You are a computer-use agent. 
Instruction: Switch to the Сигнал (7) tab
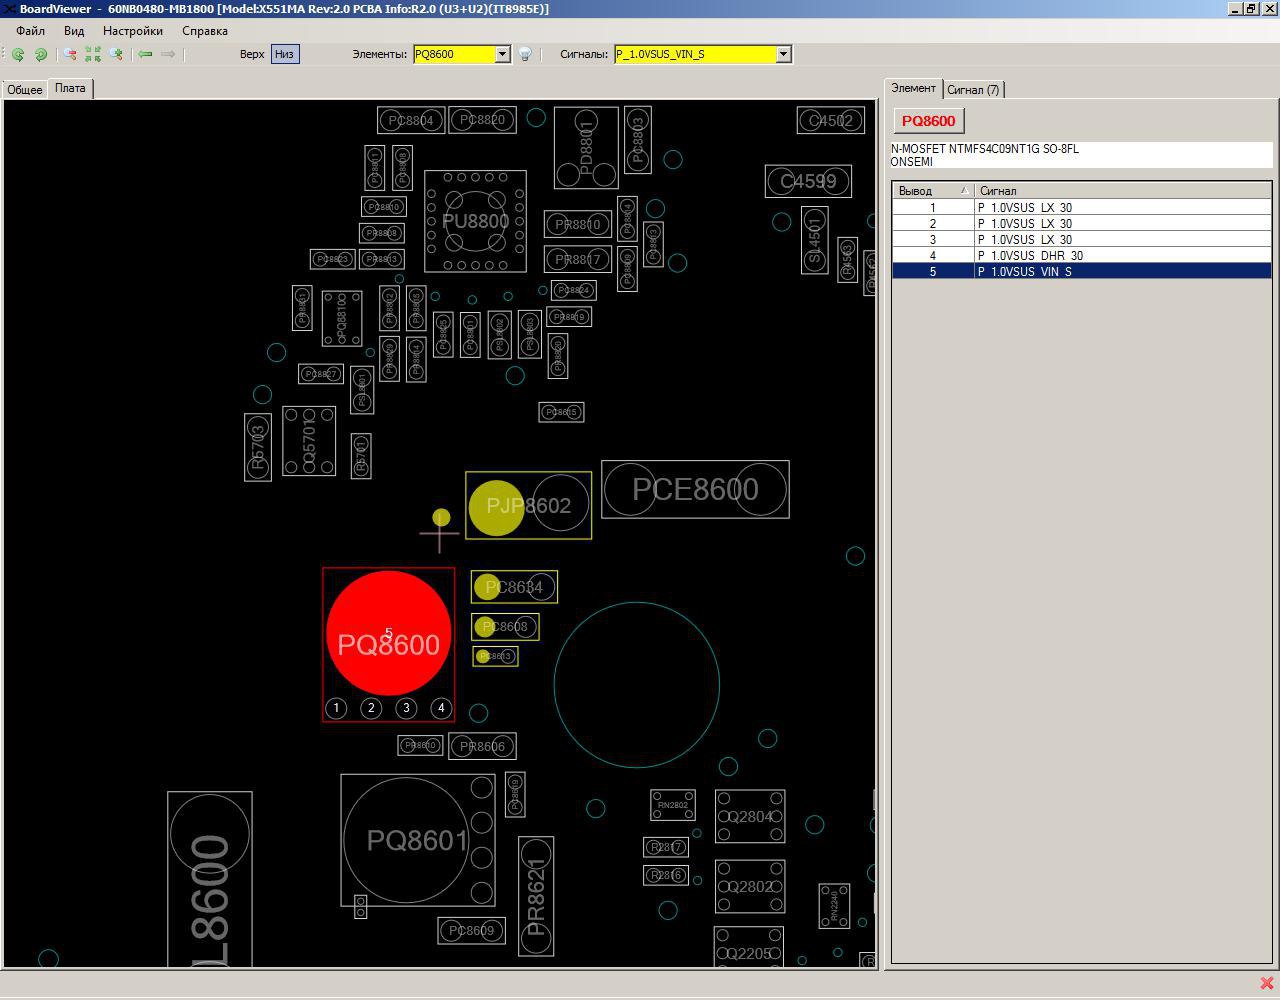pyautogui.click(x=973, y=90)
